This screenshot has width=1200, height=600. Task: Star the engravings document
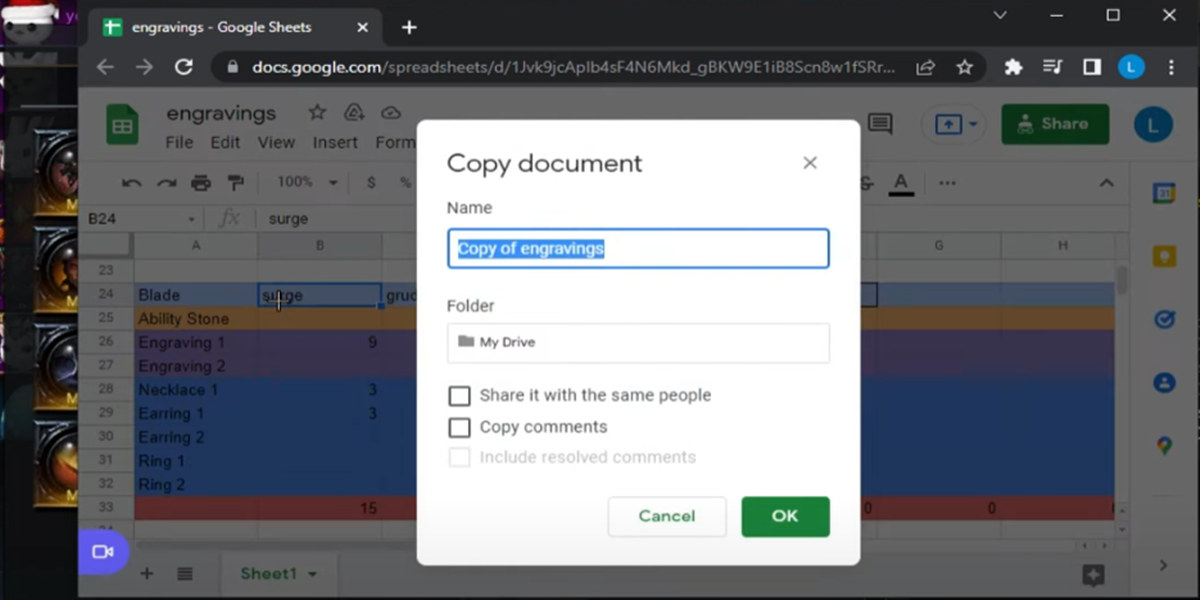pyautogui.click(x=317, y=112)
